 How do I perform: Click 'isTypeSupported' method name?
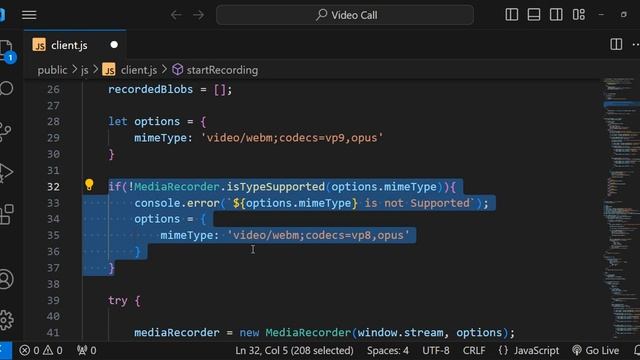276,187
